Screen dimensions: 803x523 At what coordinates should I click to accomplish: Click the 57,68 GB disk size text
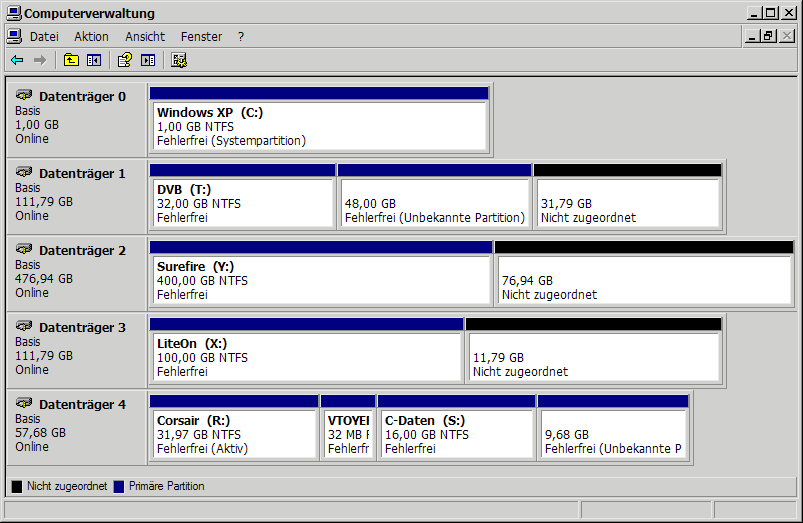pos(40,432)
